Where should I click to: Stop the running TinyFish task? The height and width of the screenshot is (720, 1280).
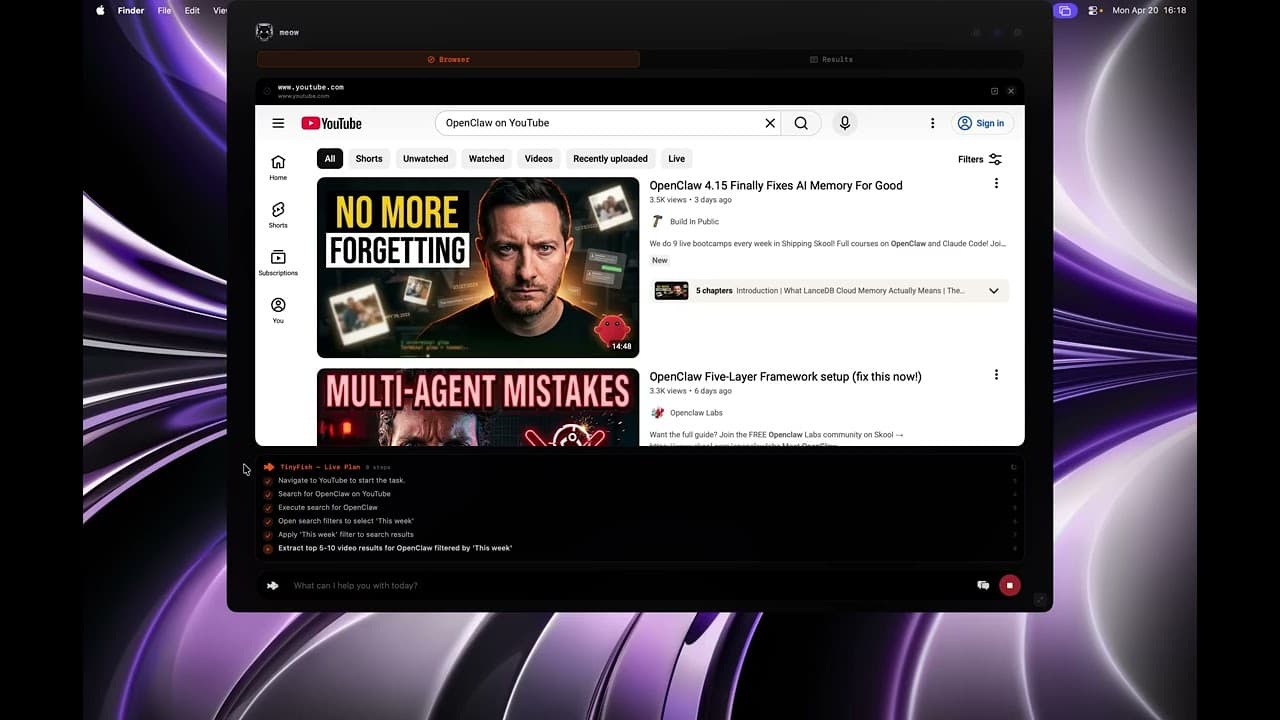pos(1010,585)
